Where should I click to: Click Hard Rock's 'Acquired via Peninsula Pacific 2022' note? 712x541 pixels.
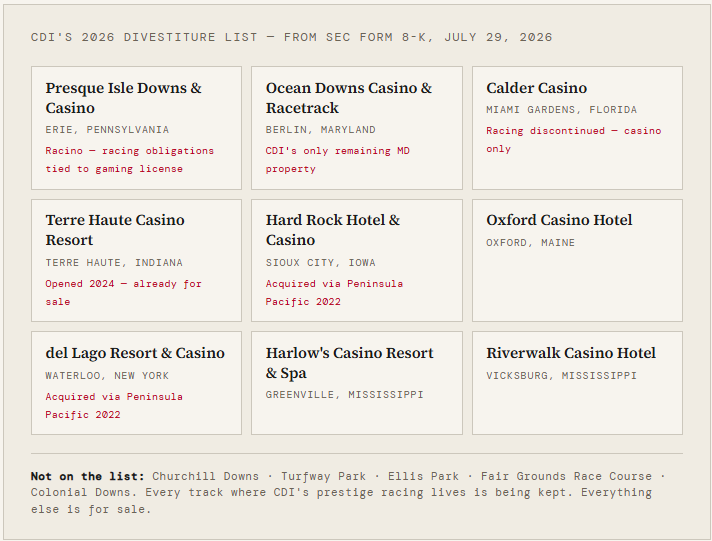click(x=334, y=293)
